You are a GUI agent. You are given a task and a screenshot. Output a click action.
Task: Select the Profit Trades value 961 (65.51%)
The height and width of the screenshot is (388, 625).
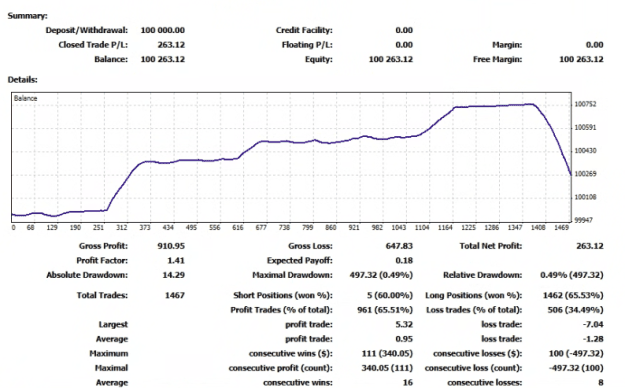coord(385,310)
